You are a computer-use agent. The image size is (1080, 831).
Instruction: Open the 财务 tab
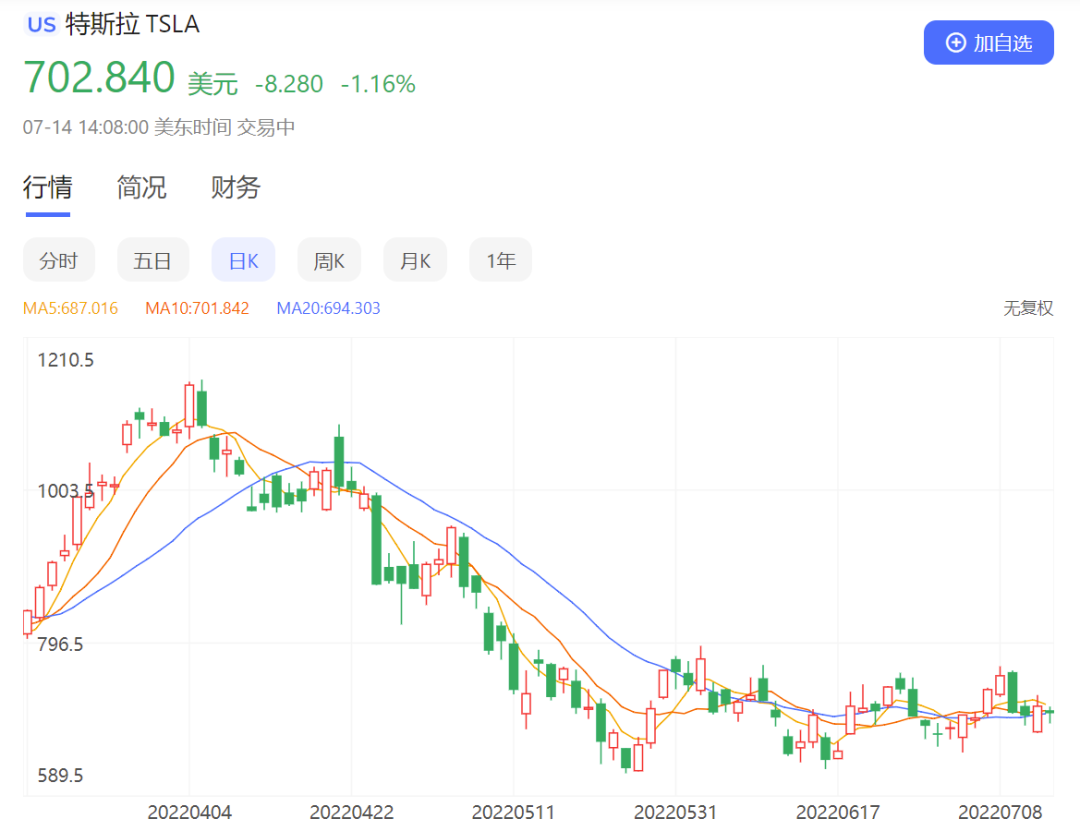tap(235, 187)
